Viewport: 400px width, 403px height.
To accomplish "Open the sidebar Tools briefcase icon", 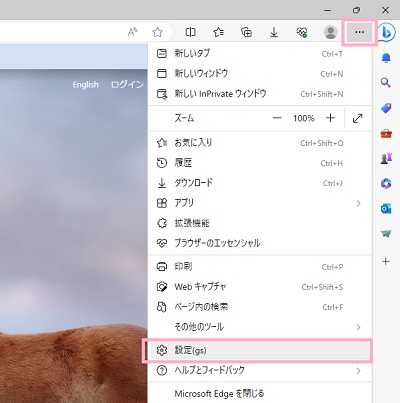I will point(386,134).
